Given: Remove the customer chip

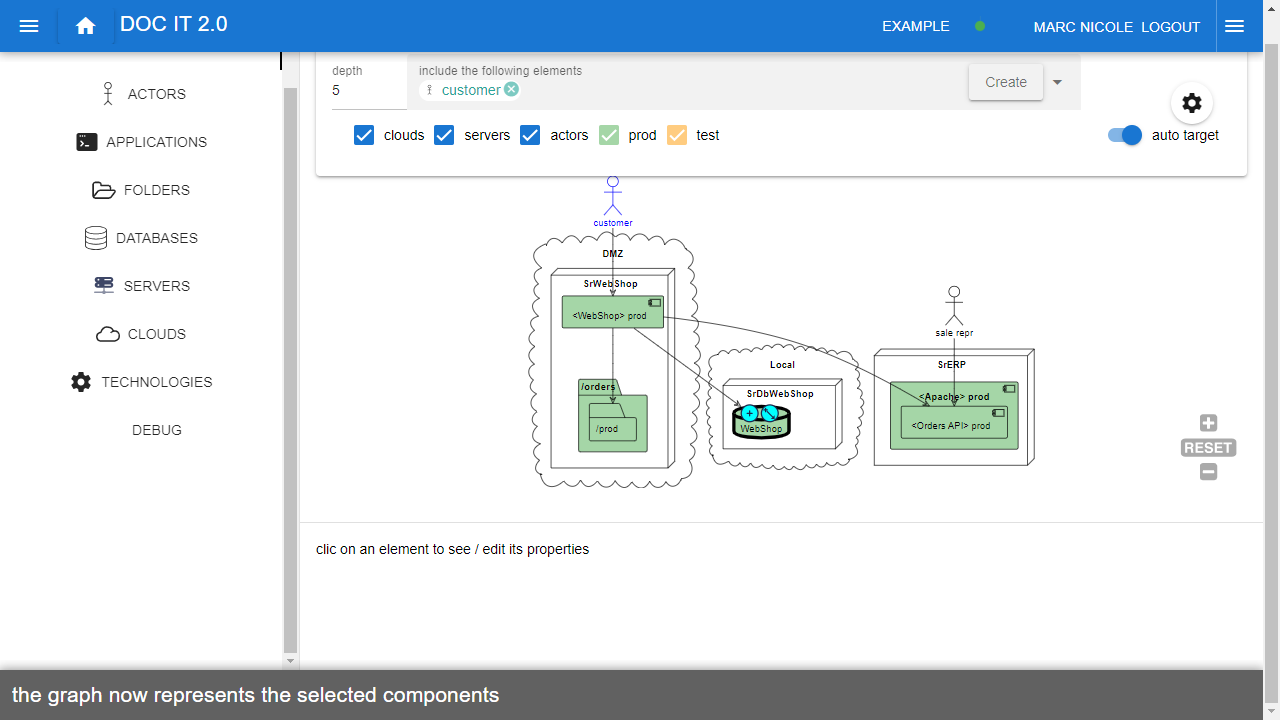Looking at the screenshot, I should 511,90.
